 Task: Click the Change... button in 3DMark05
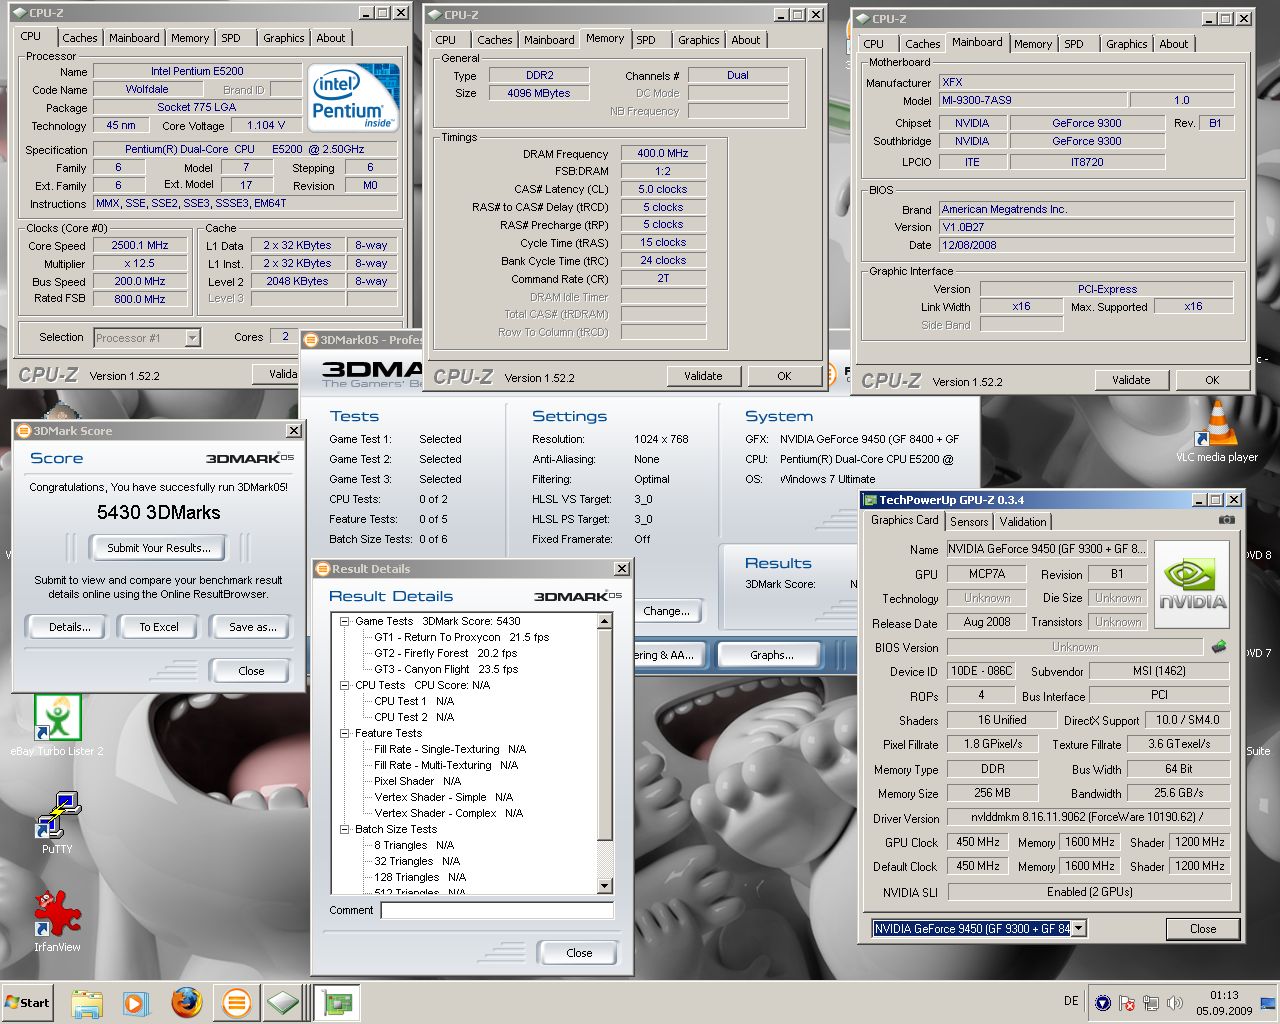pyautogui.click(x=666, y=611)
